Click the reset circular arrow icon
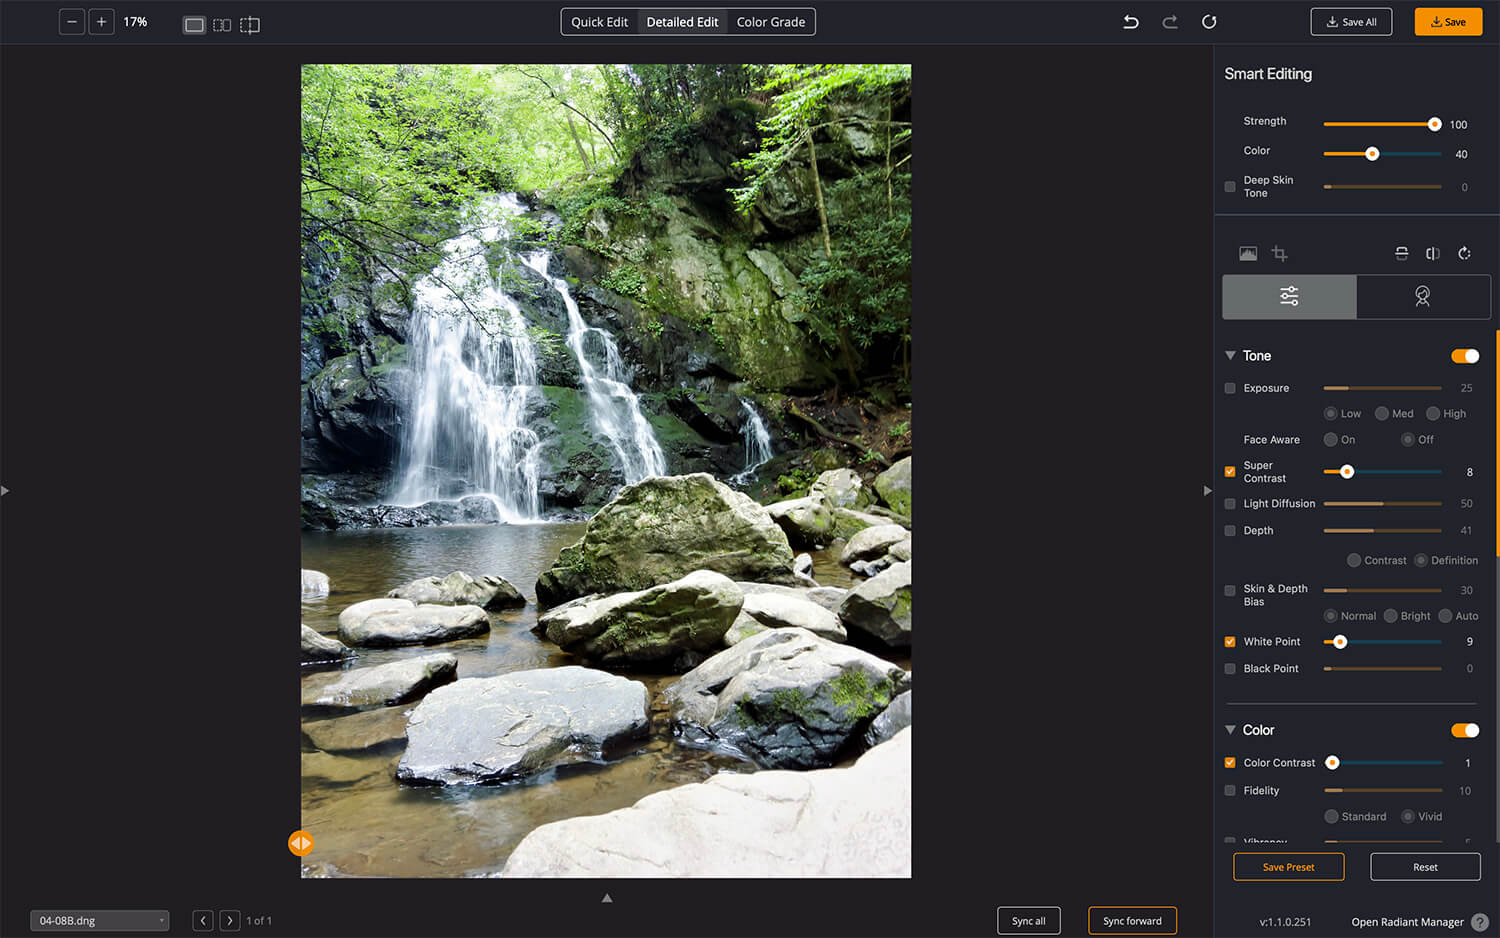The height and width of the screenshot is (938, 1500). (x=1209, y=22)
